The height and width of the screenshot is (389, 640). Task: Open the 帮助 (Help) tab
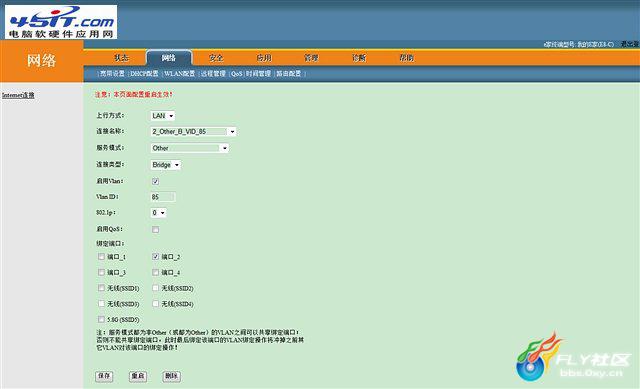406,58
